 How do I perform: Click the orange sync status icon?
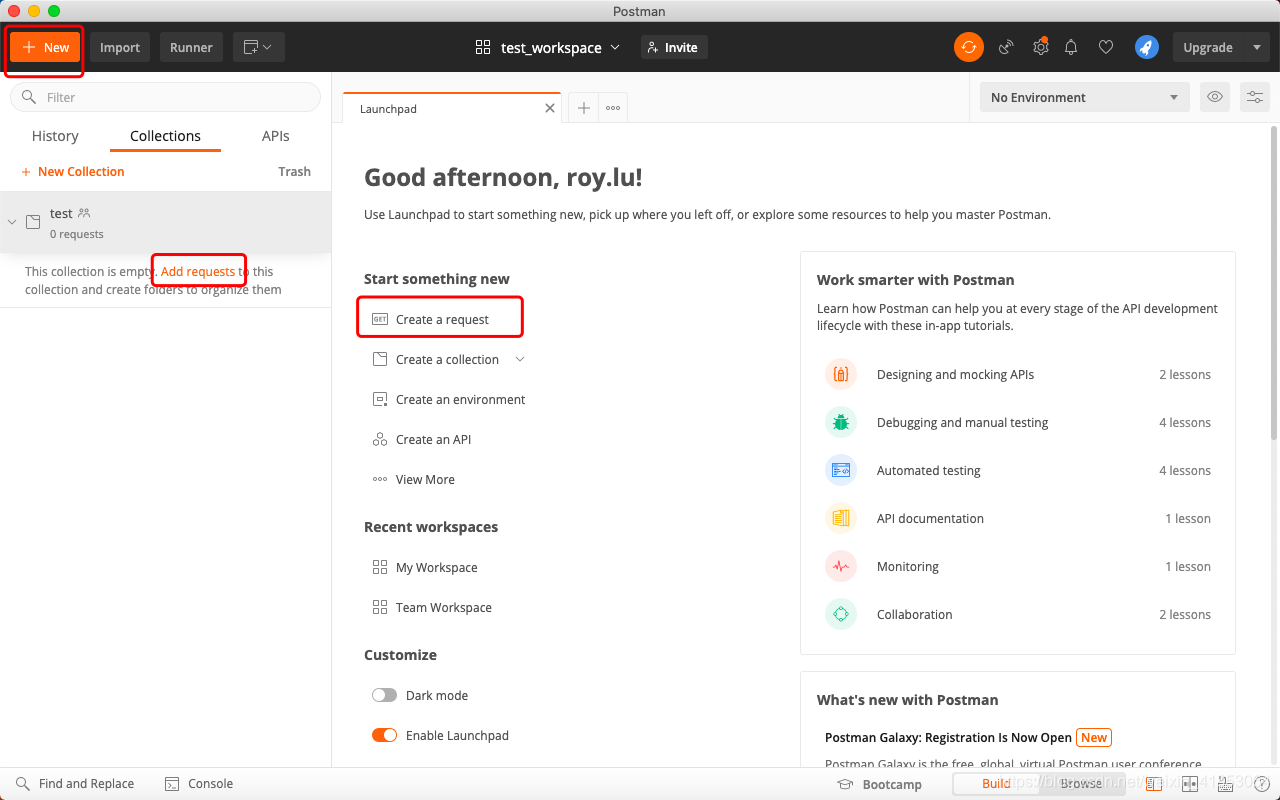968,47
